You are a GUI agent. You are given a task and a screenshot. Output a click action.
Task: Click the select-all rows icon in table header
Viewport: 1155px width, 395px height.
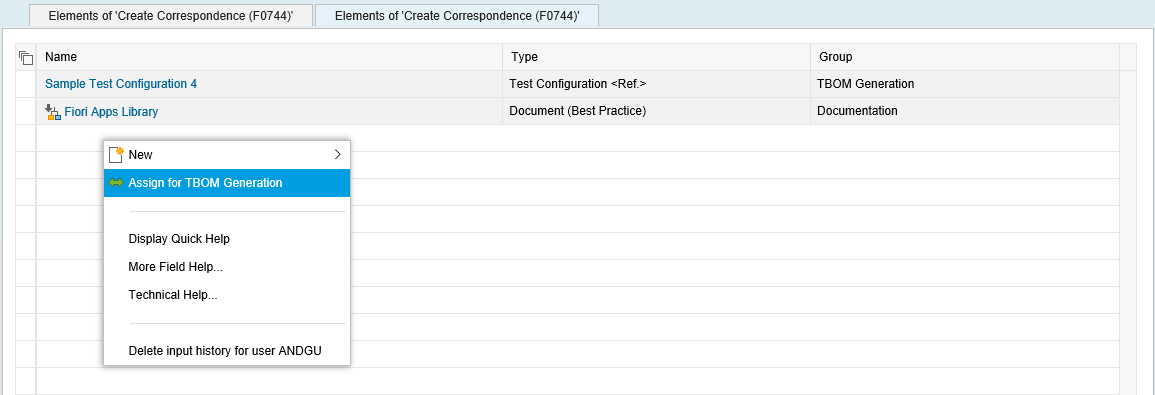pos(26,57)
